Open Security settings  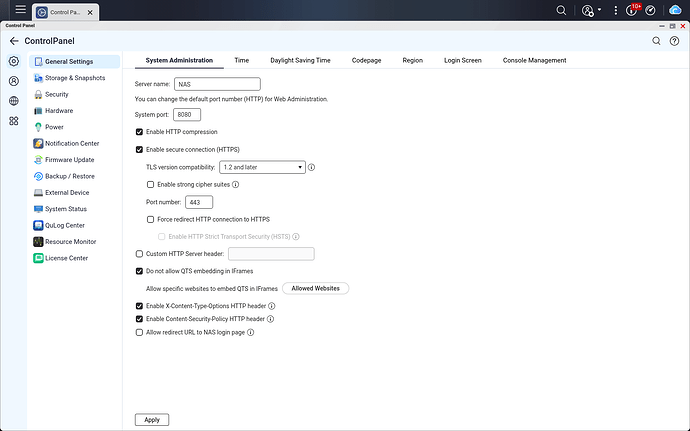(74, 94)
